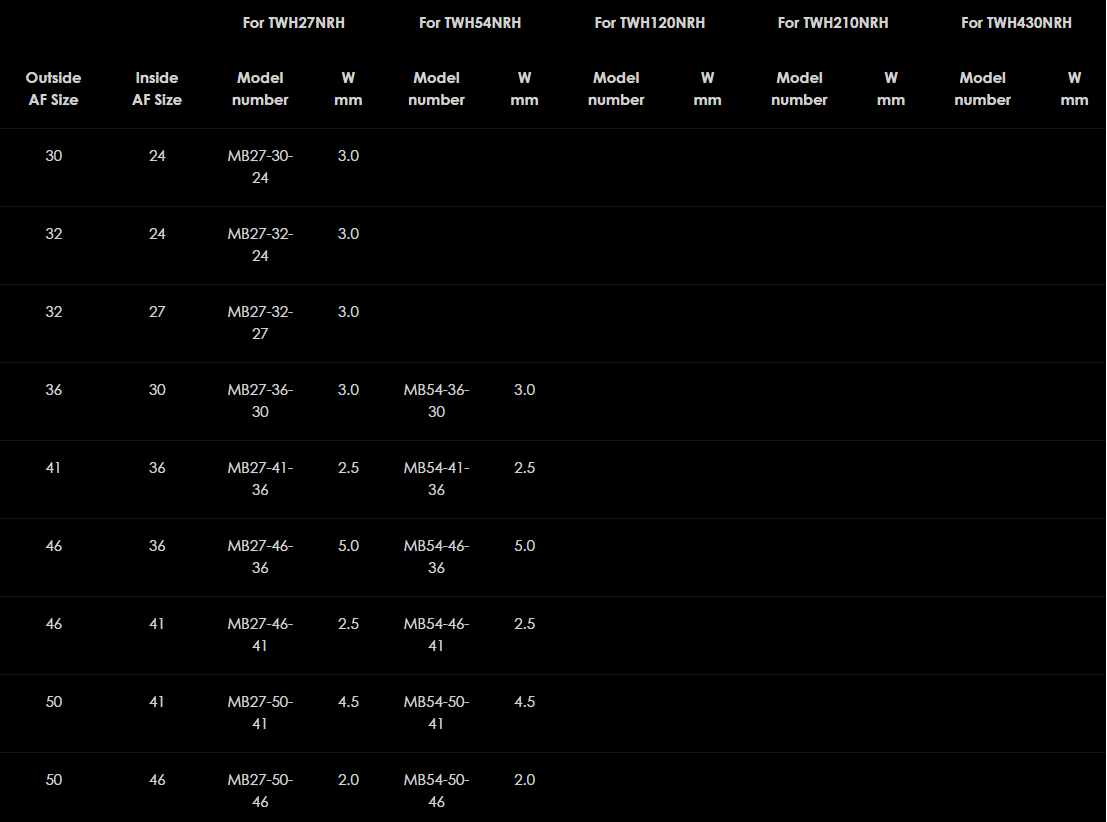Viewport: 1107px width, 822px height.
Task: Click the "For TWH120NRH" column group header
Action: point(649,22)
